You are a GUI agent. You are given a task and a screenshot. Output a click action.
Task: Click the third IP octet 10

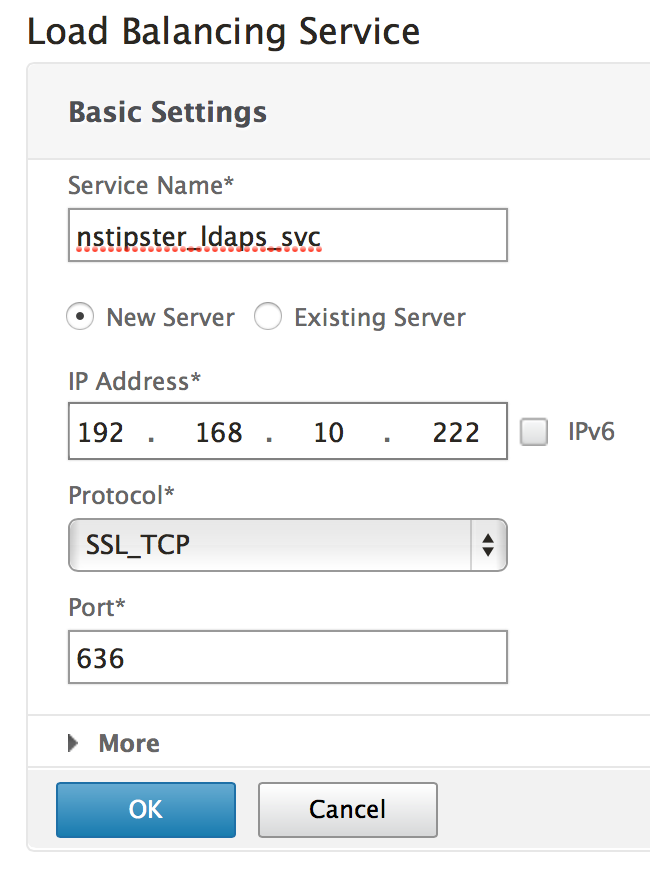(x=328, y=432)
